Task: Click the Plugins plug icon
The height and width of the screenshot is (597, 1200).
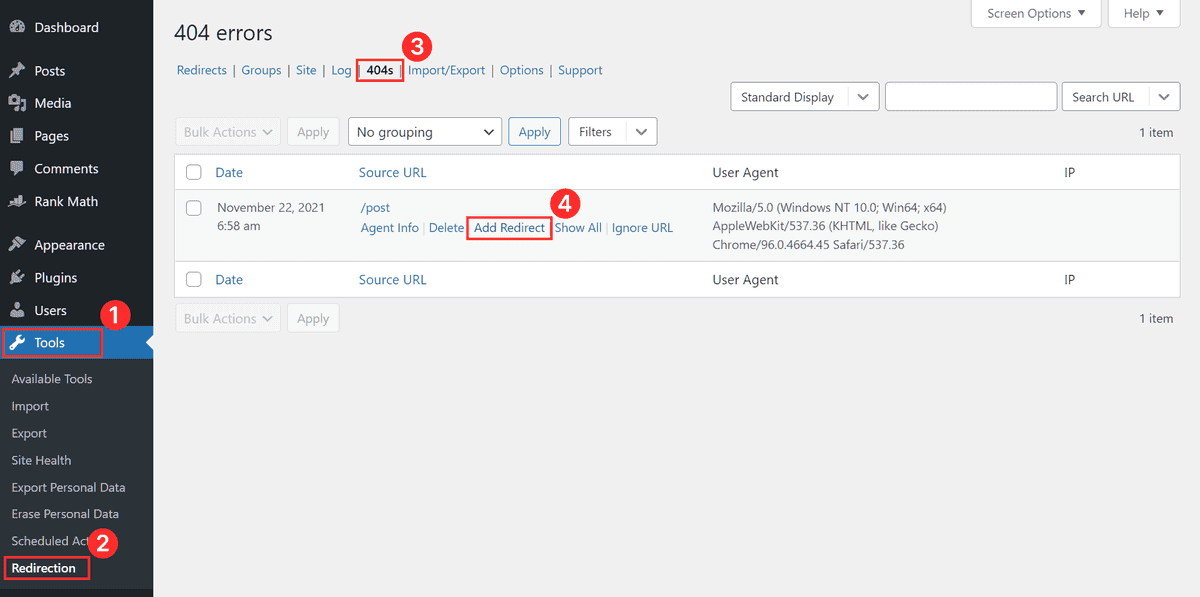Action: pyautogui.click(x=17, y=278)
